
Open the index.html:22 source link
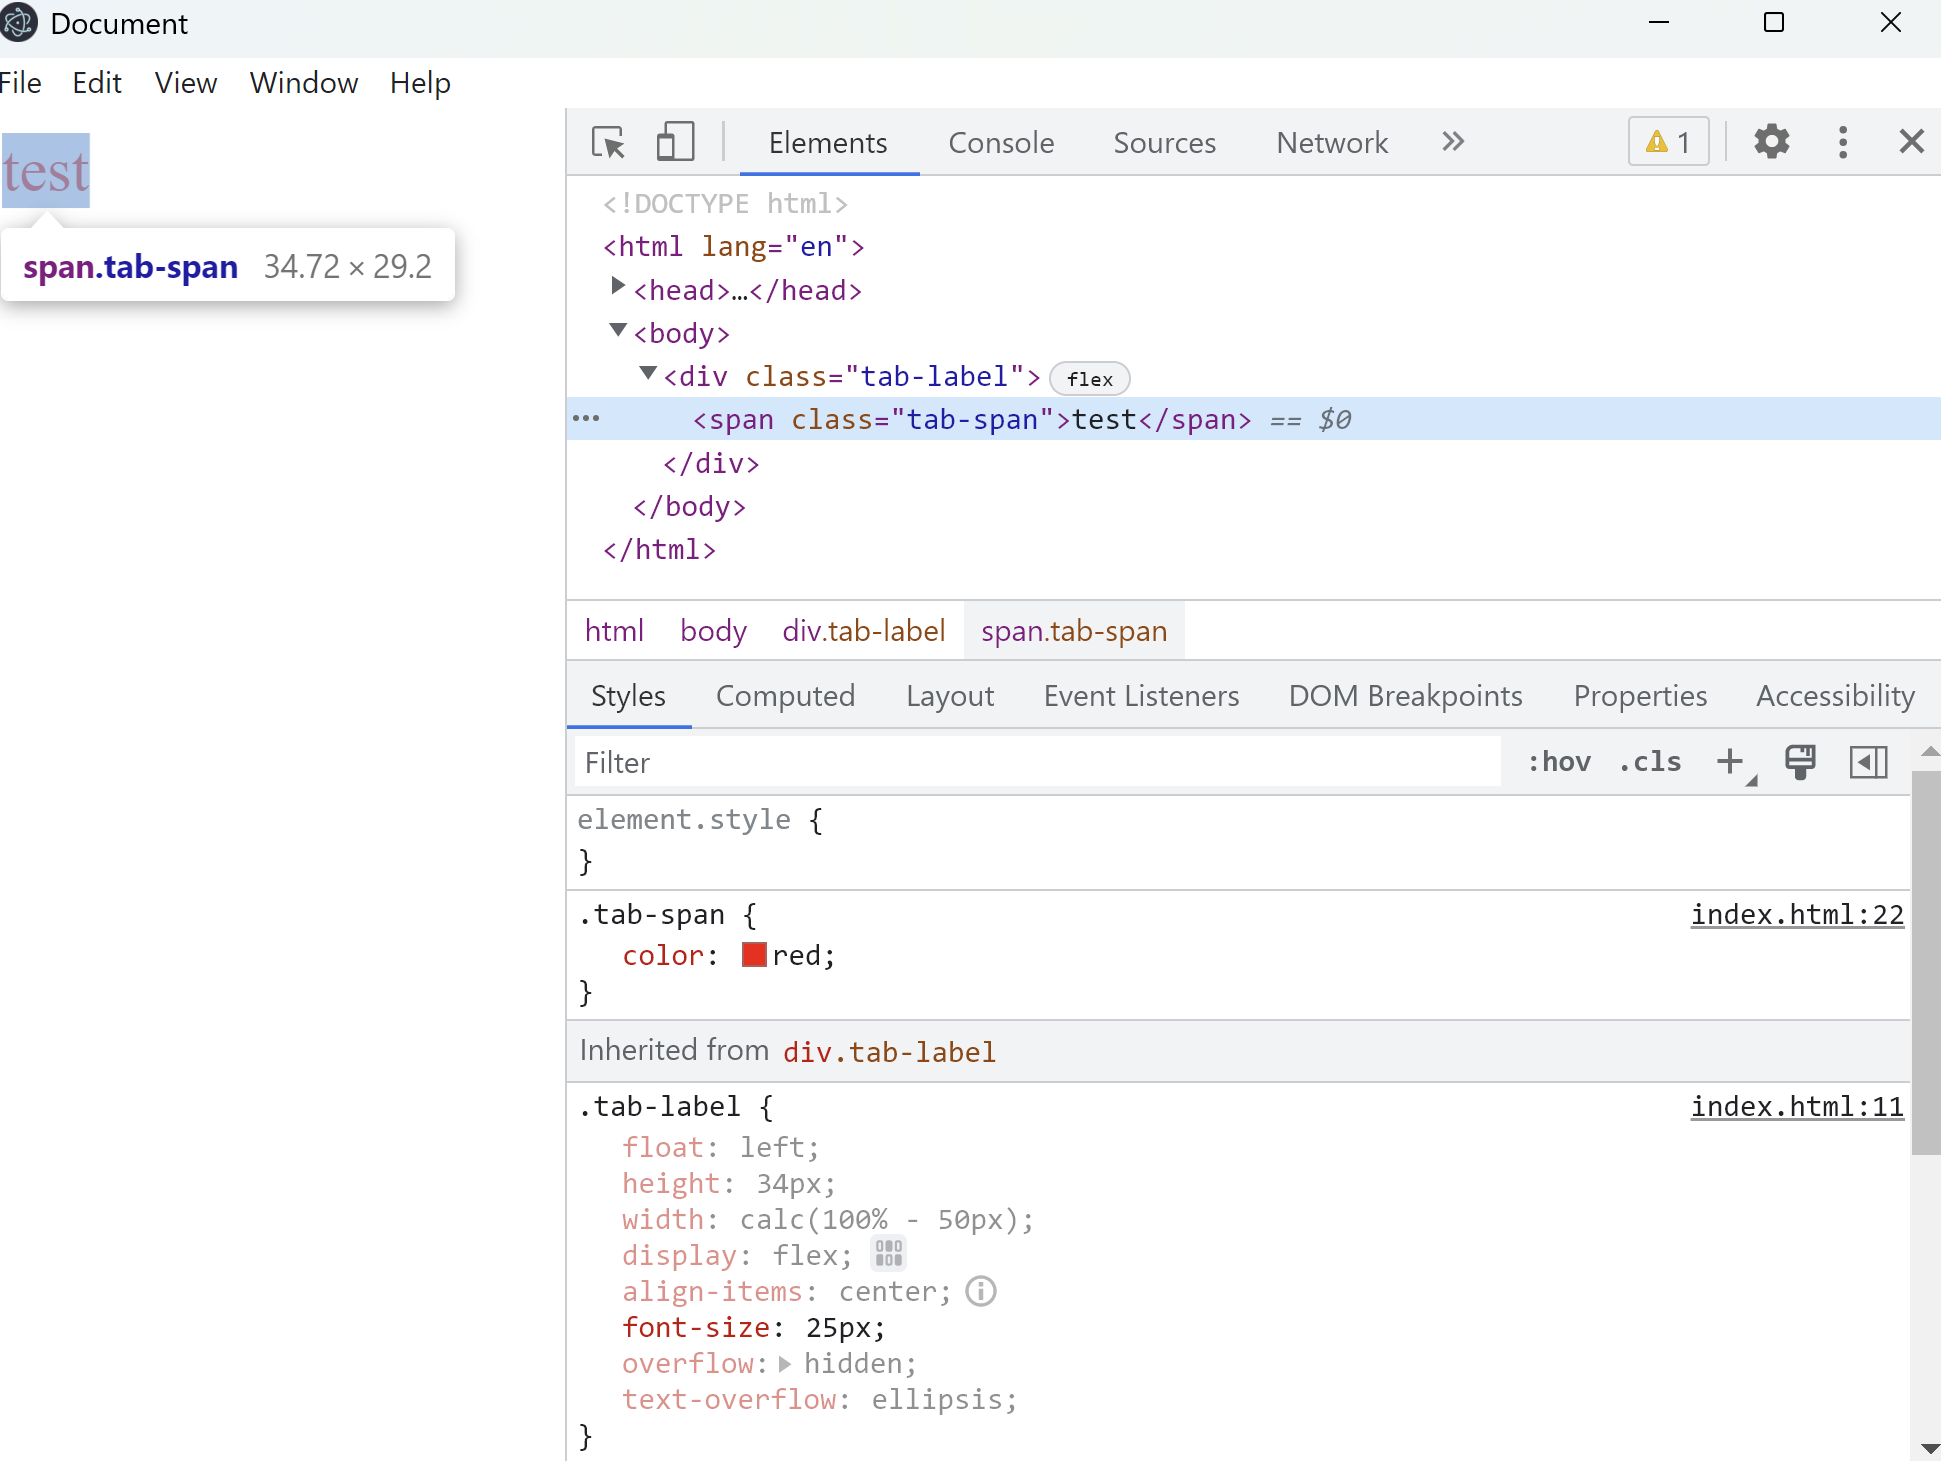(x=1796, y=915)
